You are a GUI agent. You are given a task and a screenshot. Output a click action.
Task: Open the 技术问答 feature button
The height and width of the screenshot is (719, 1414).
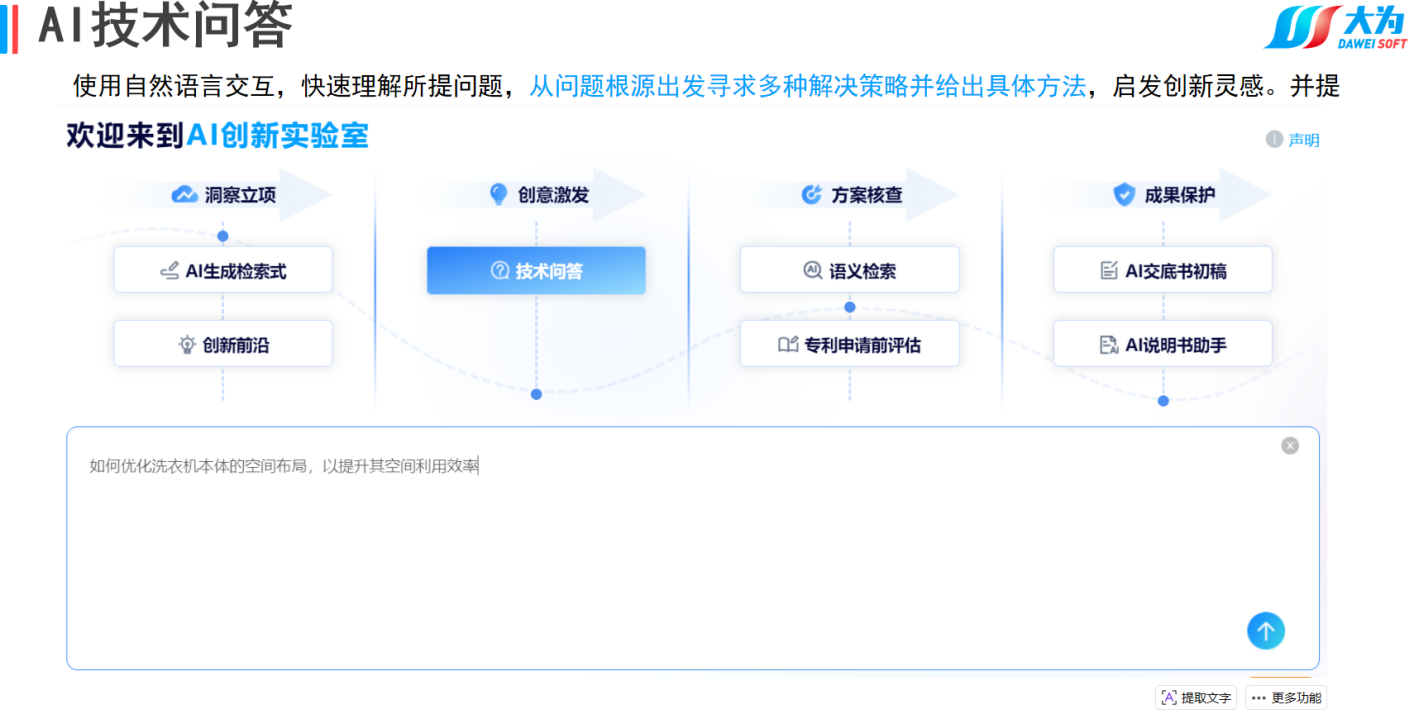click(x=536, y=271)
